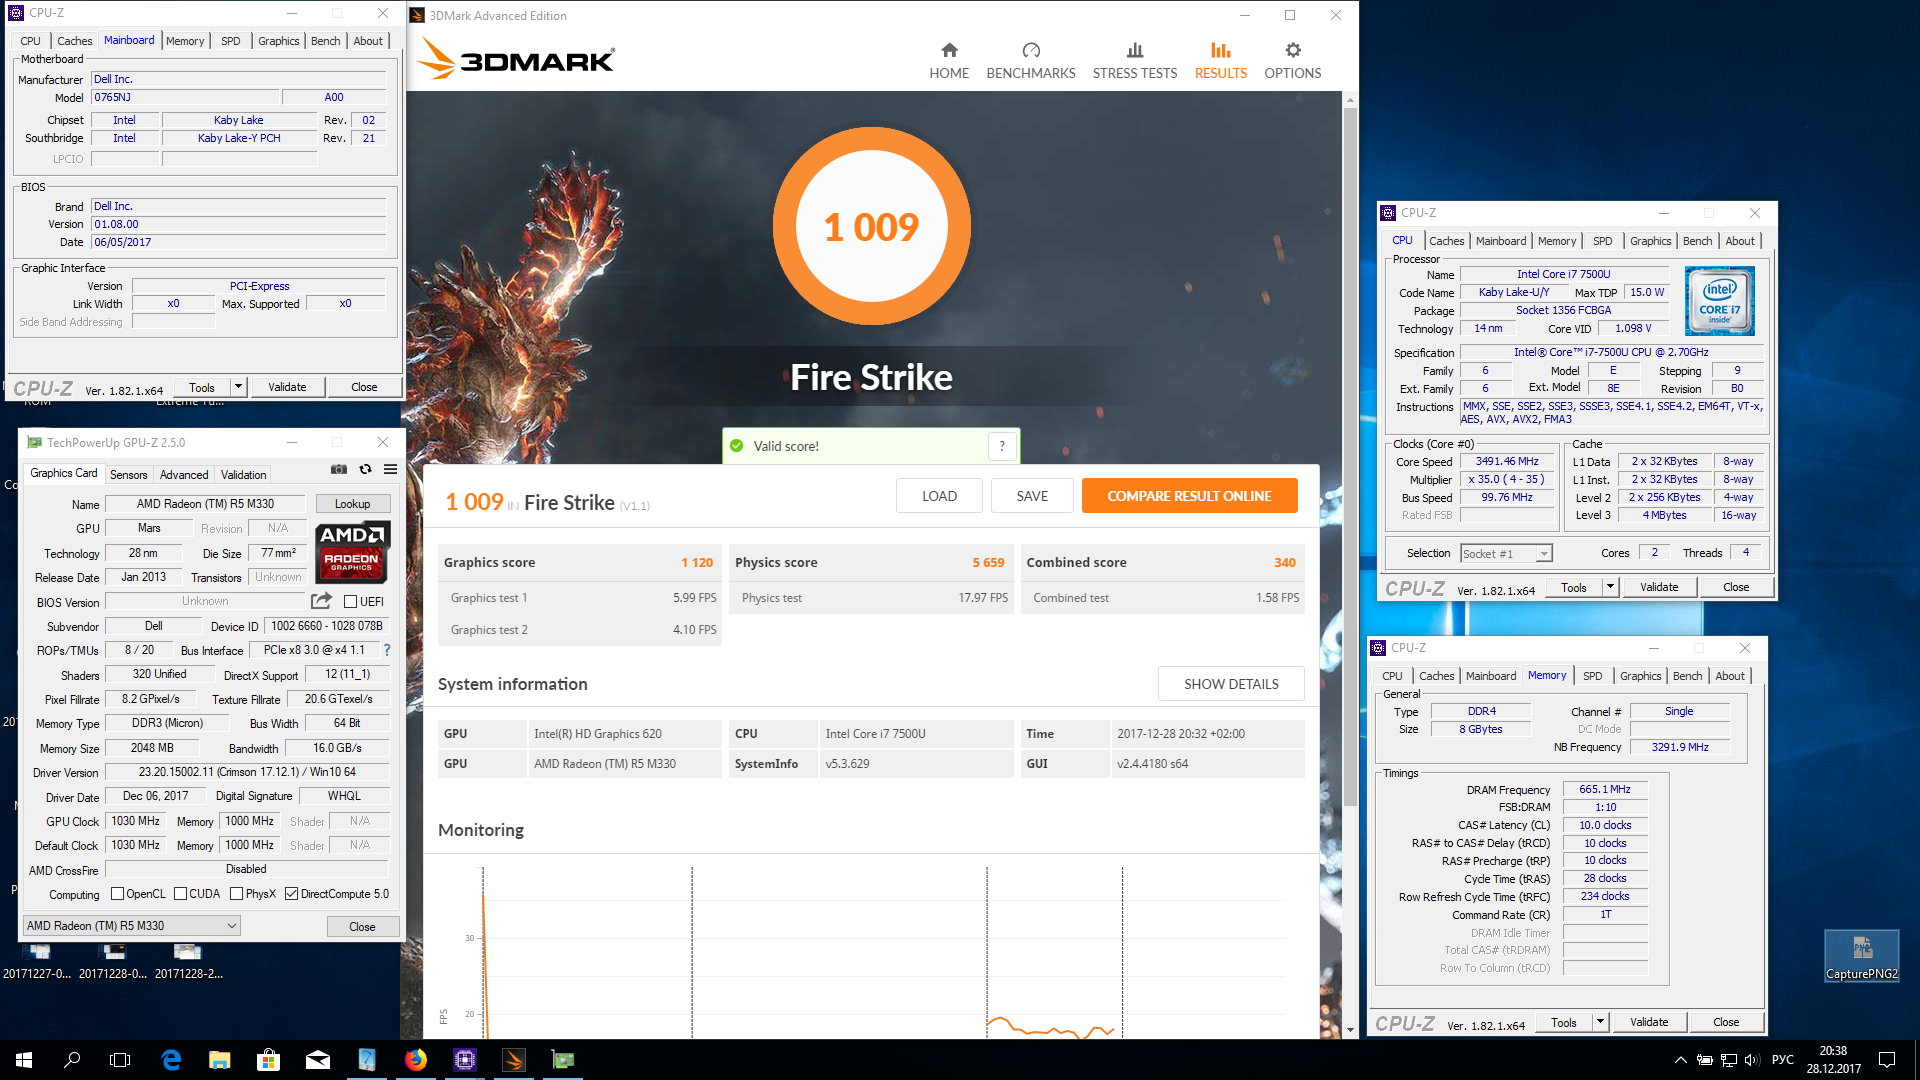Switch to 3DMark on taskbar
Image resolution: width=1920 pixels, height=1080 pixels.
tap(514, 1060)
